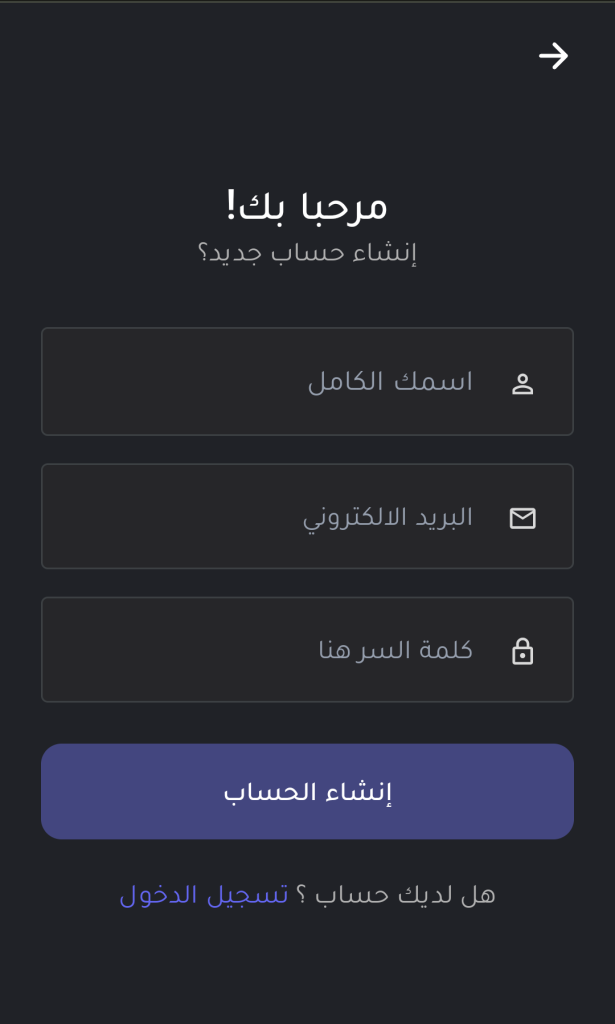
Task: Click the placeholder text كلمة السر هنا
Action: click(x=394, y=650)
